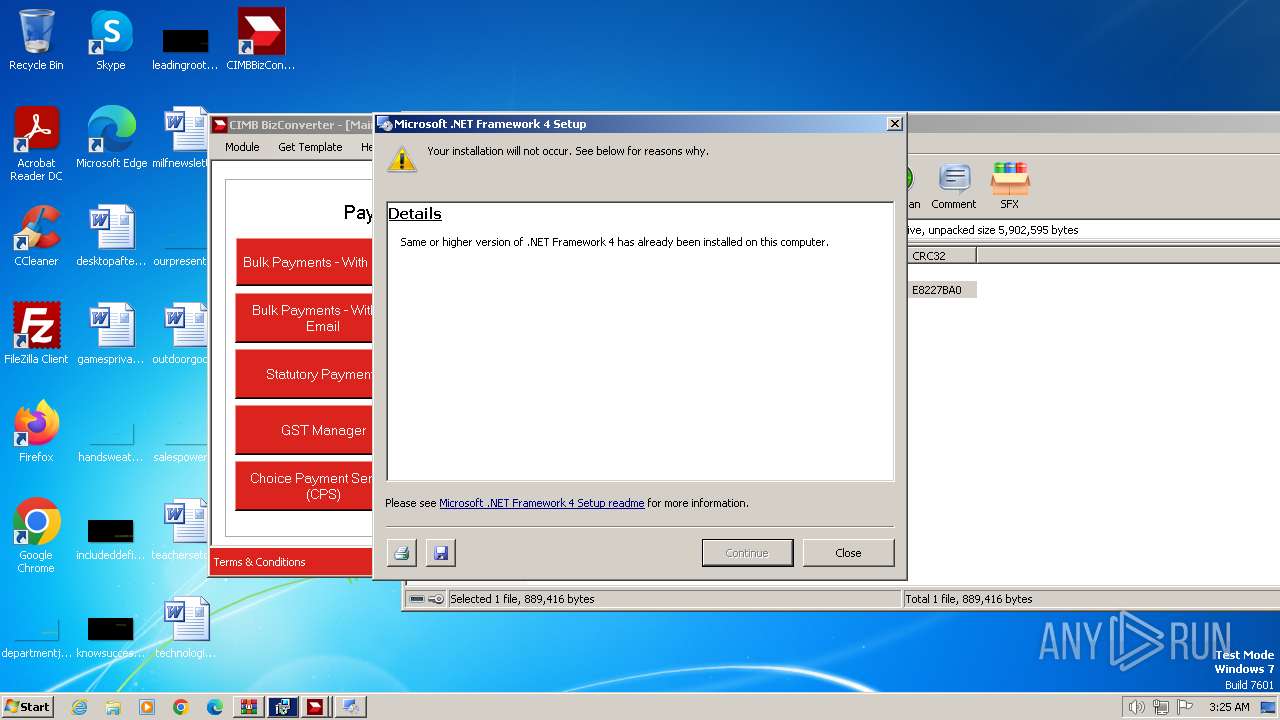Click the Close button in the .NET Setup dialog
1280x720 pixels.
848,553
